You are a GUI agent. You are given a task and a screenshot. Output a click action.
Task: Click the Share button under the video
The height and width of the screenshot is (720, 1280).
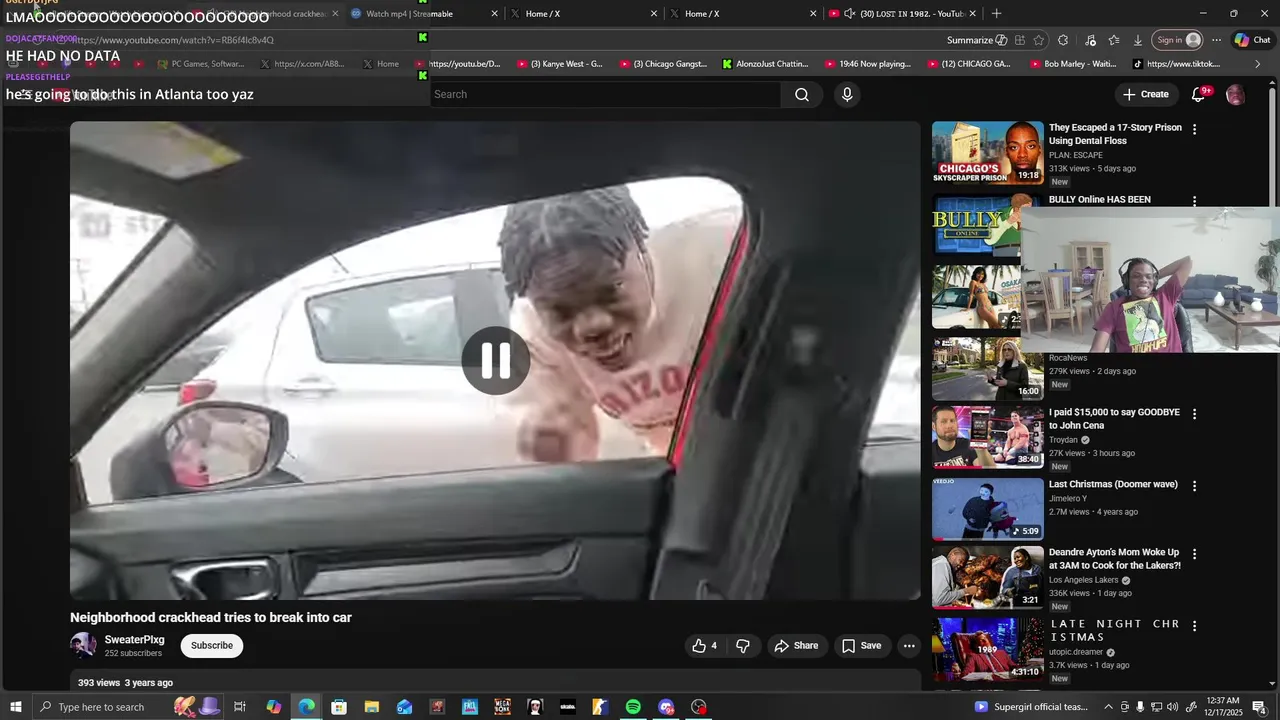[796, 646]
